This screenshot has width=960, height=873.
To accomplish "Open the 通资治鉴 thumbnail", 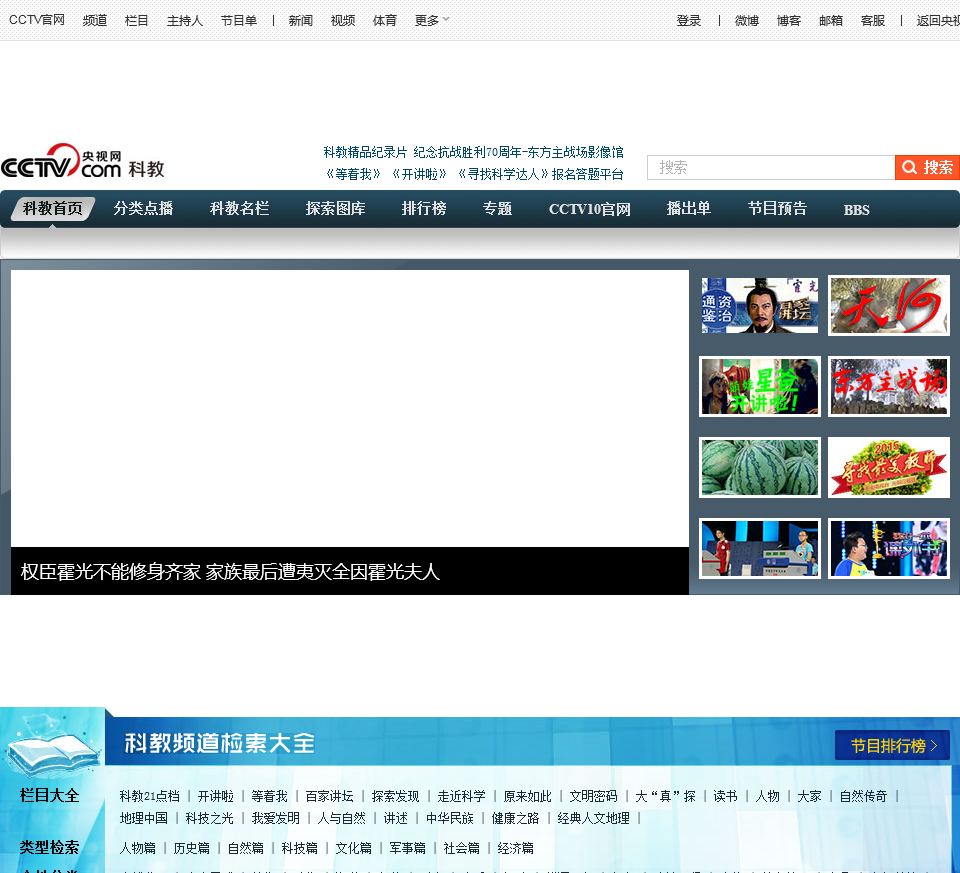I will (x=760, y=305).
